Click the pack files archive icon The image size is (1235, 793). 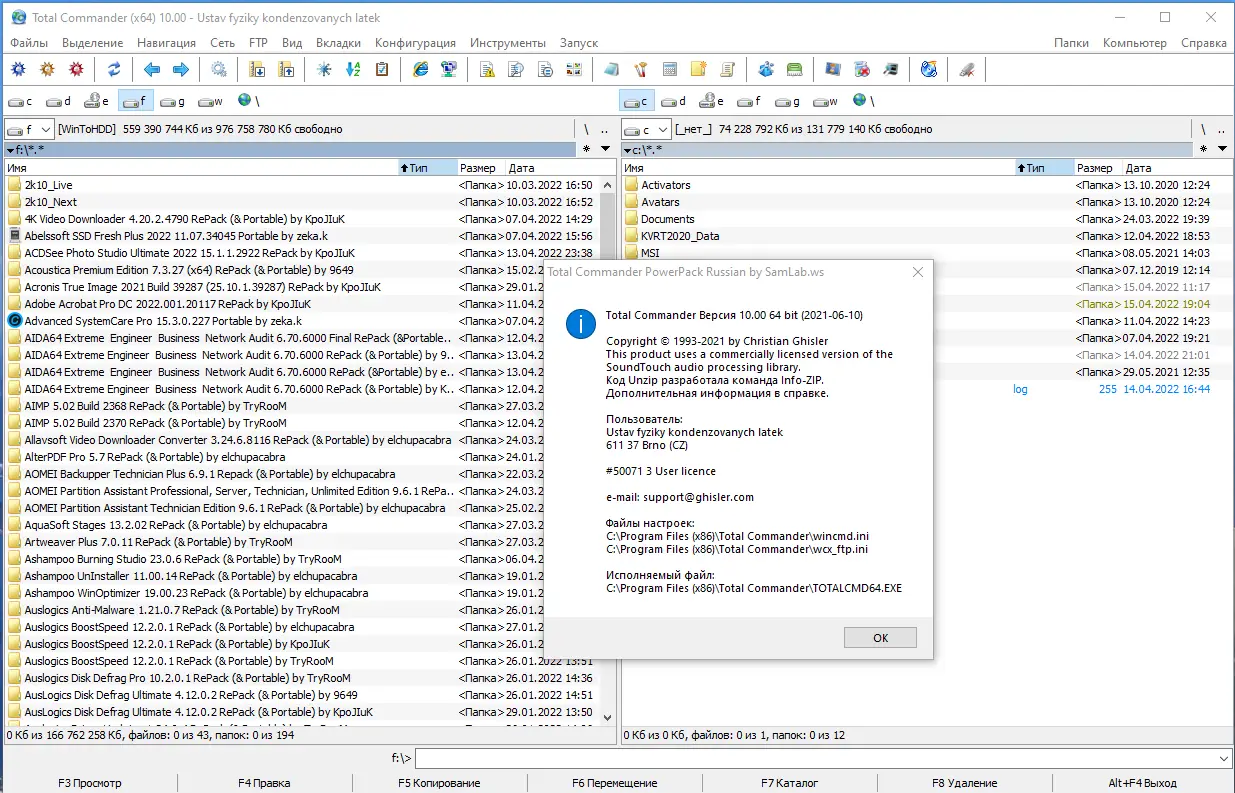pos(257,69)
